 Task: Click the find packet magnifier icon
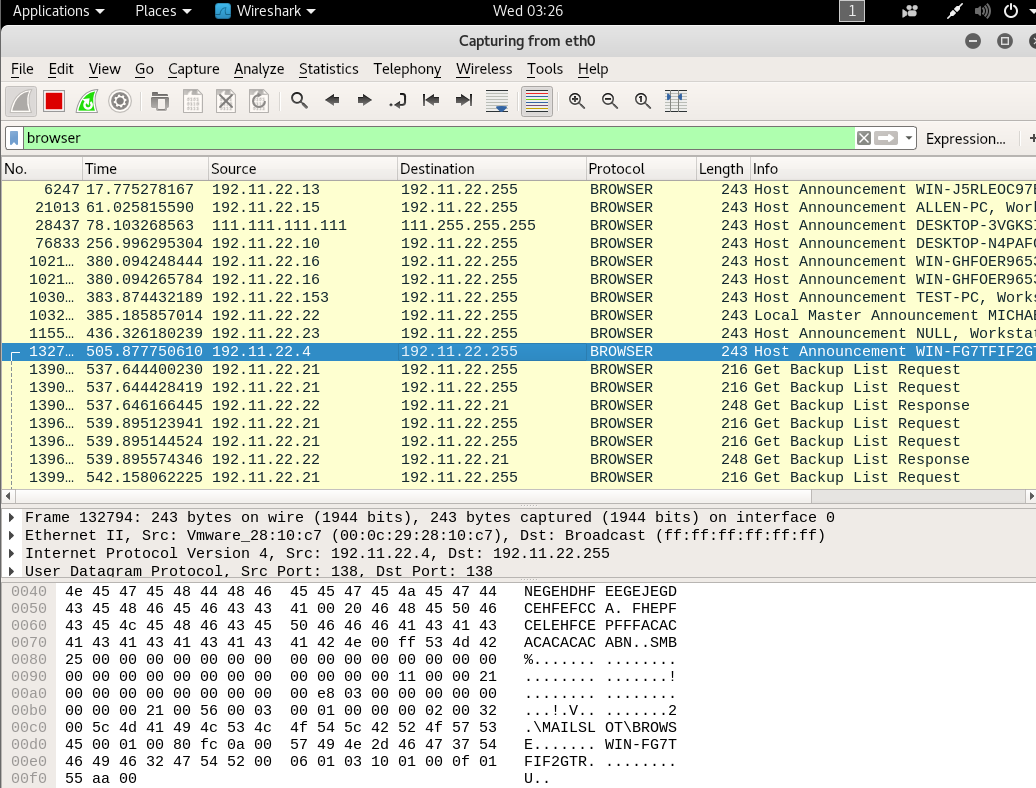pos(299,101)
